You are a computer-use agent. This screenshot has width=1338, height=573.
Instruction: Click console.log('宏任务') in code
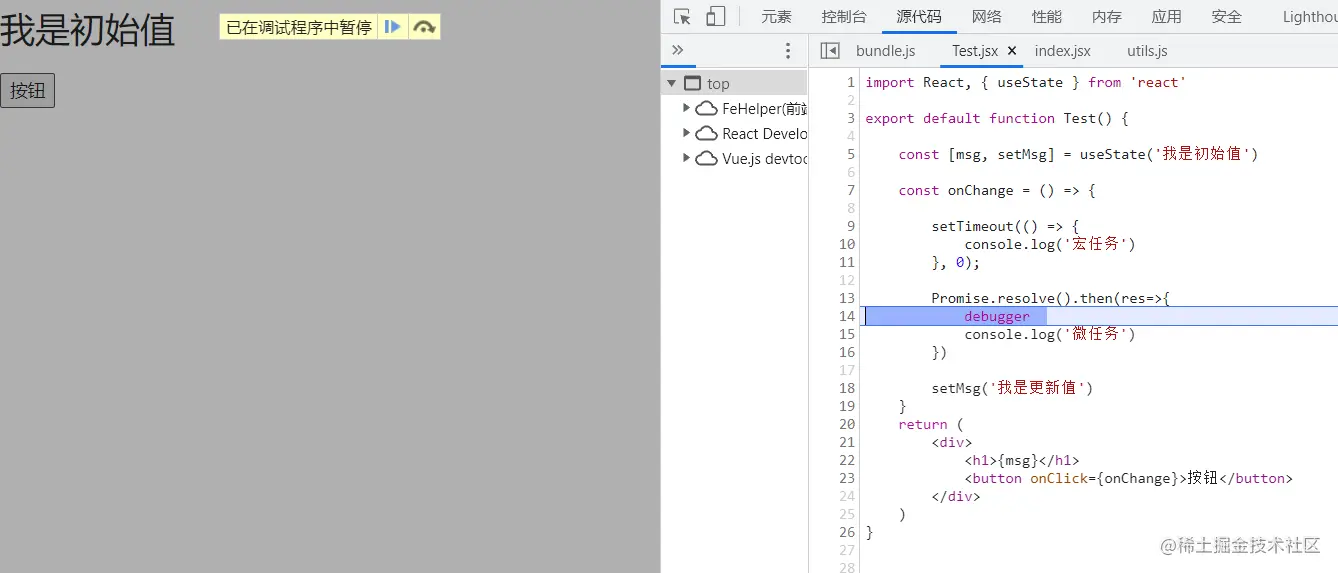[x=1050, y=244]
